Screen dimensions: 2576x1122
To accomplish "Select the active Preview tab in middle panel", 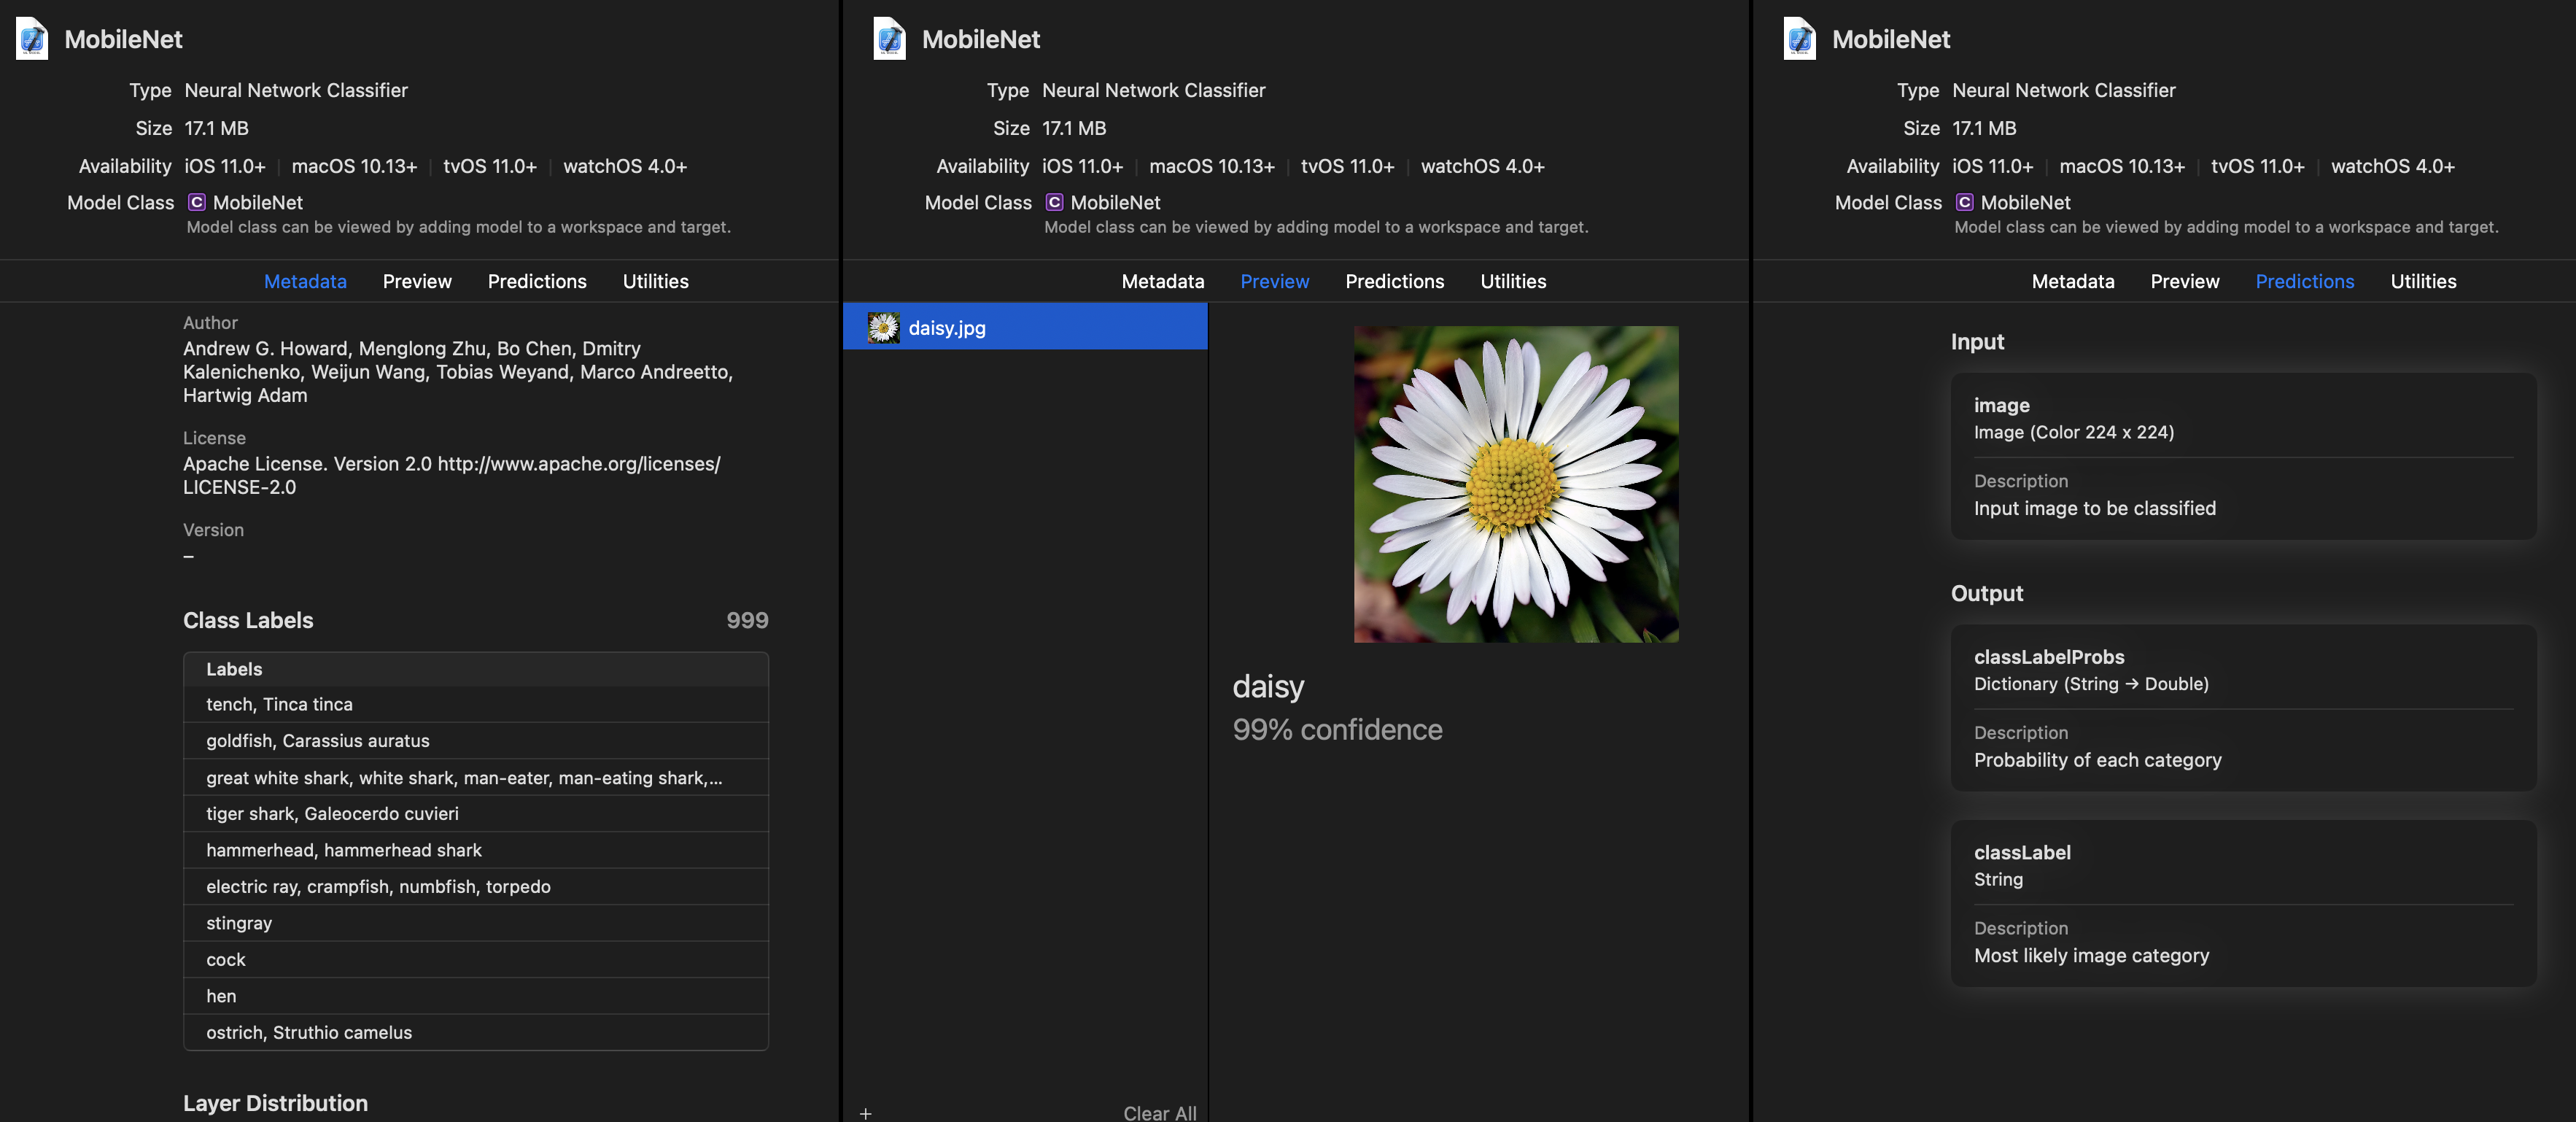I will (1274, 281).
